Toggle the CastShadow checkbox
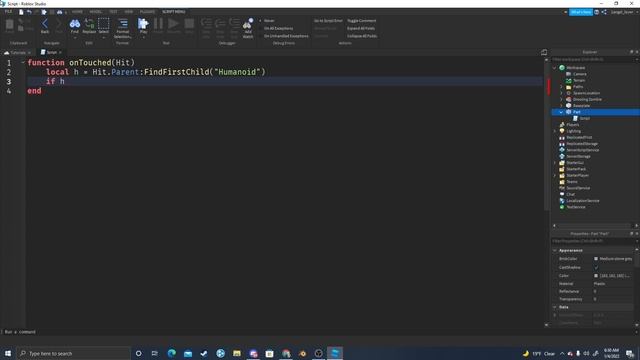The height and width of the screenshot is (360, 640). point(596,267)
